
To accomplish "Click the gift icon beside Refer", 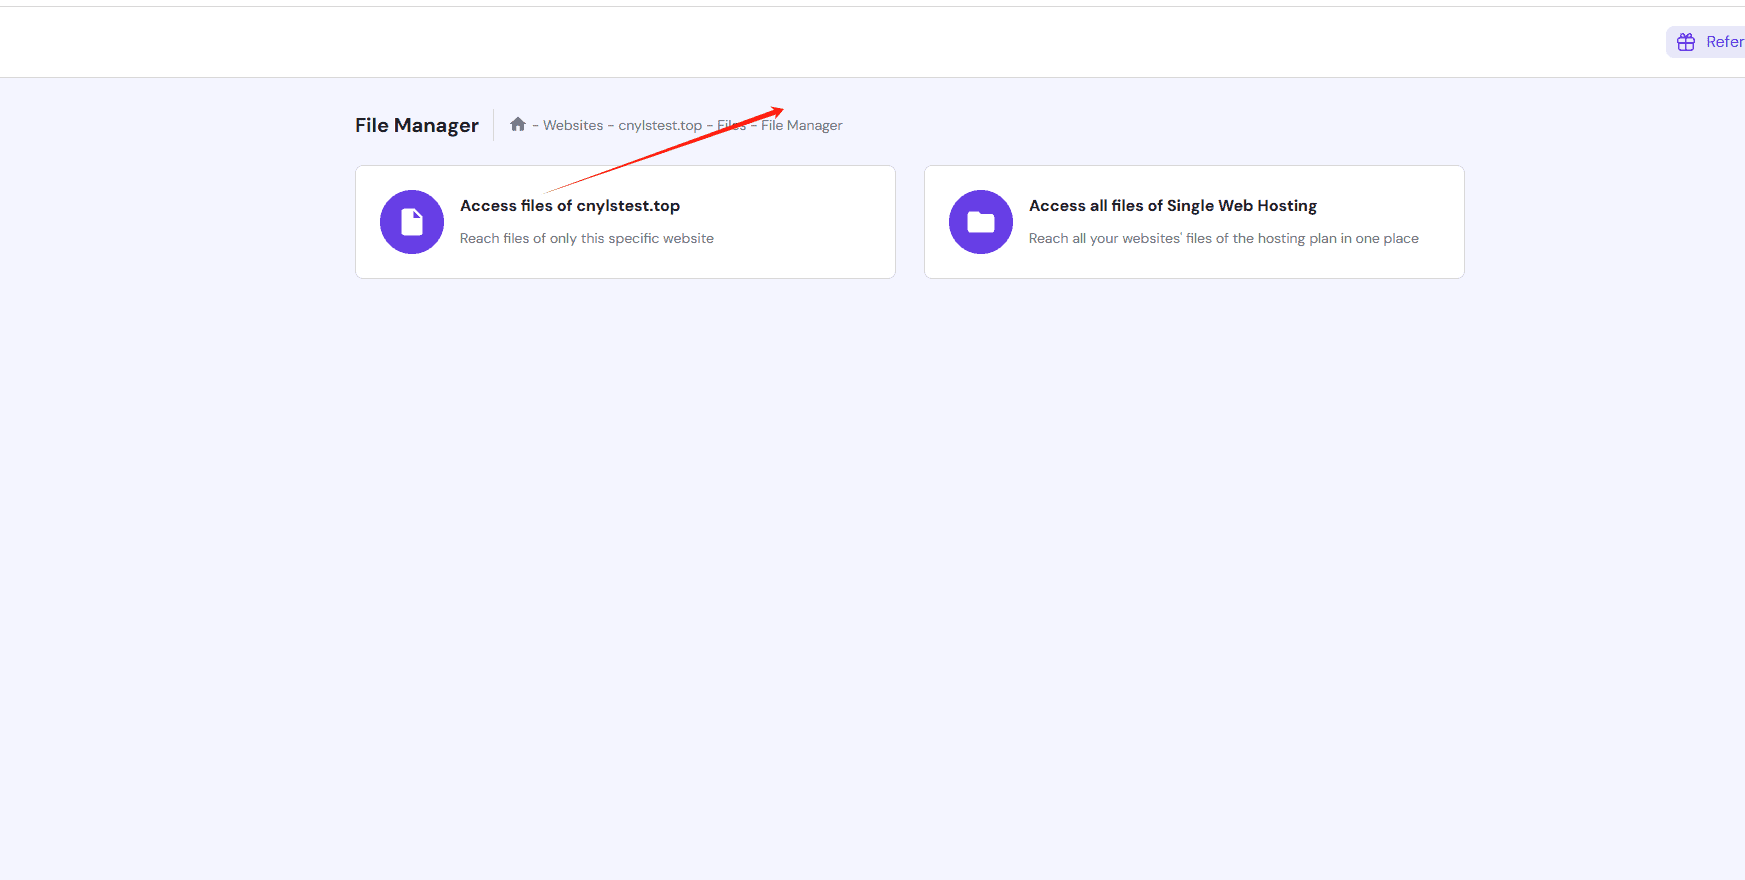I will pos(1686,42).
